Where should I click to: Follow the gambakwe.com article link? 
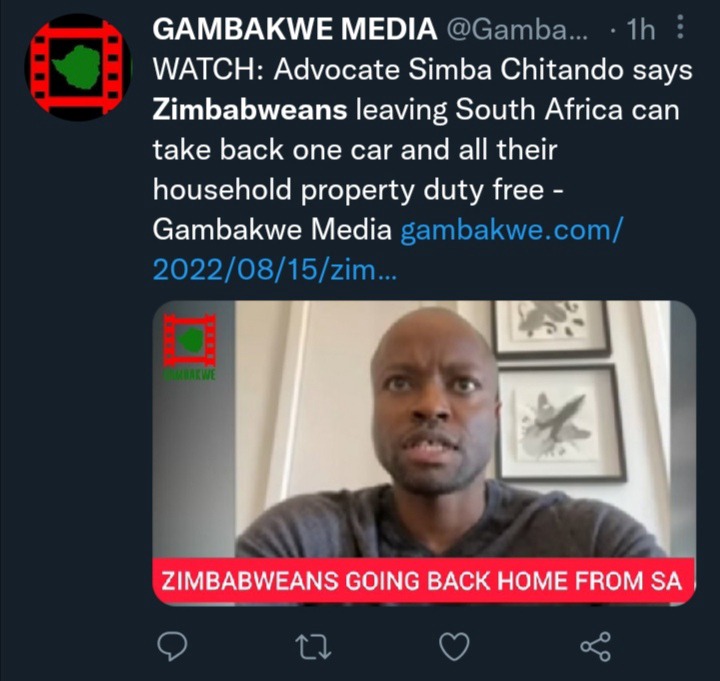(512, 230)
